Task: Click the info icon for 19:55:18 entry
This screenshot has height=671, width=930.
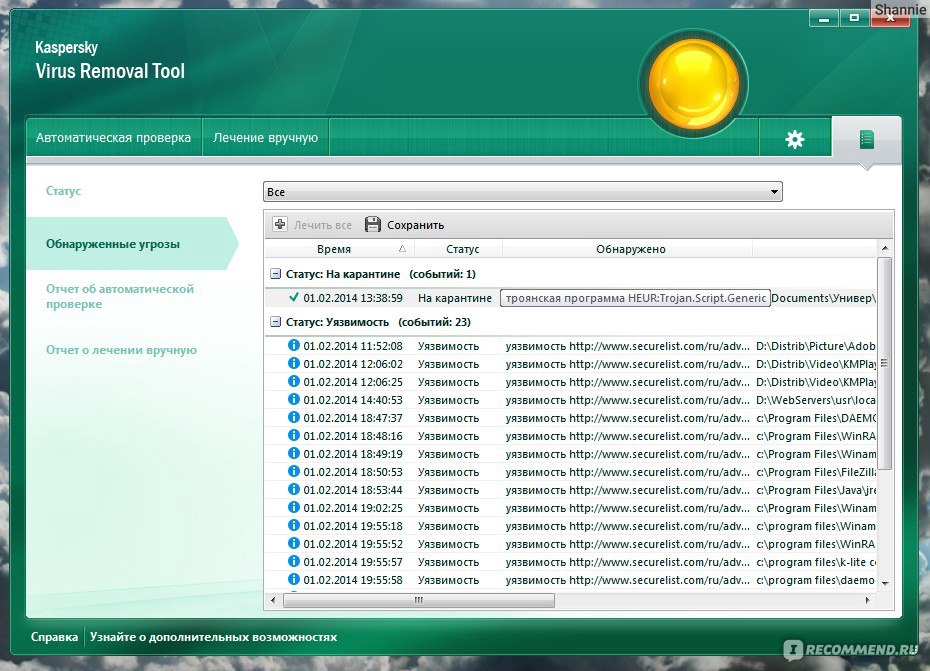Action: coord(294,525)
